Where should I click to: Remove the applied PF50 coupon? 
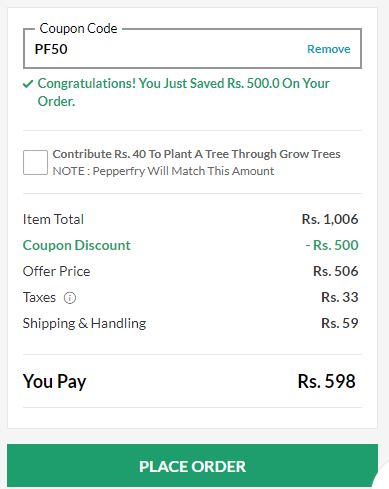click(328, 49)
